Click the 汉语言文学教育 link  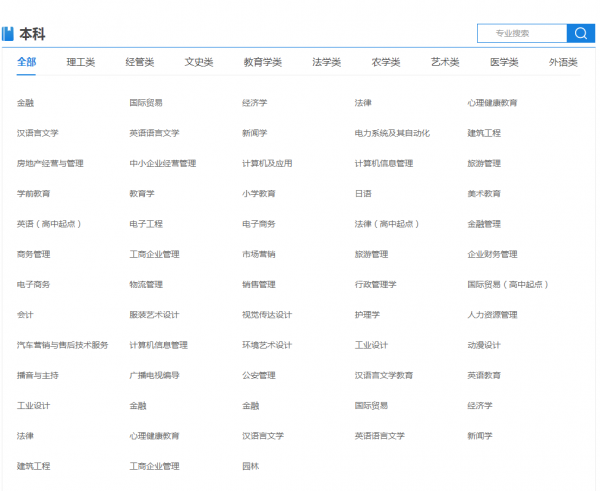pos(384,375)
